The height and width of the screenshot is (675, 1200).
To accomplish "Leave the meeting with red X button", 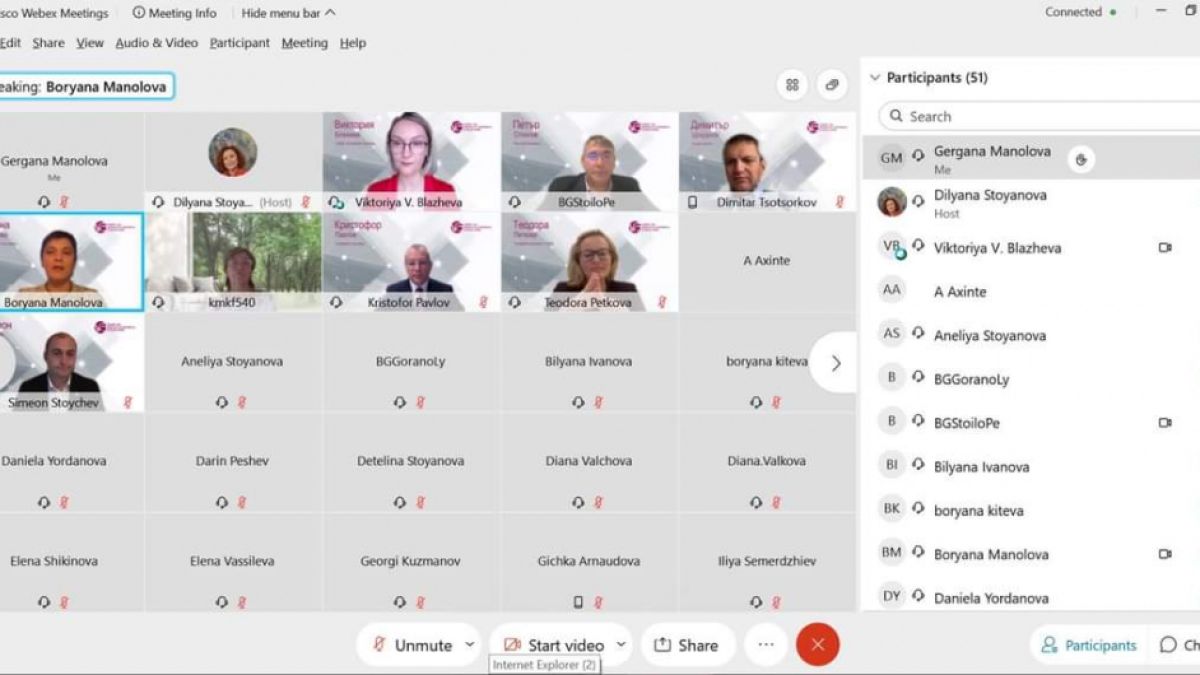I will click(x=817, y=645).
